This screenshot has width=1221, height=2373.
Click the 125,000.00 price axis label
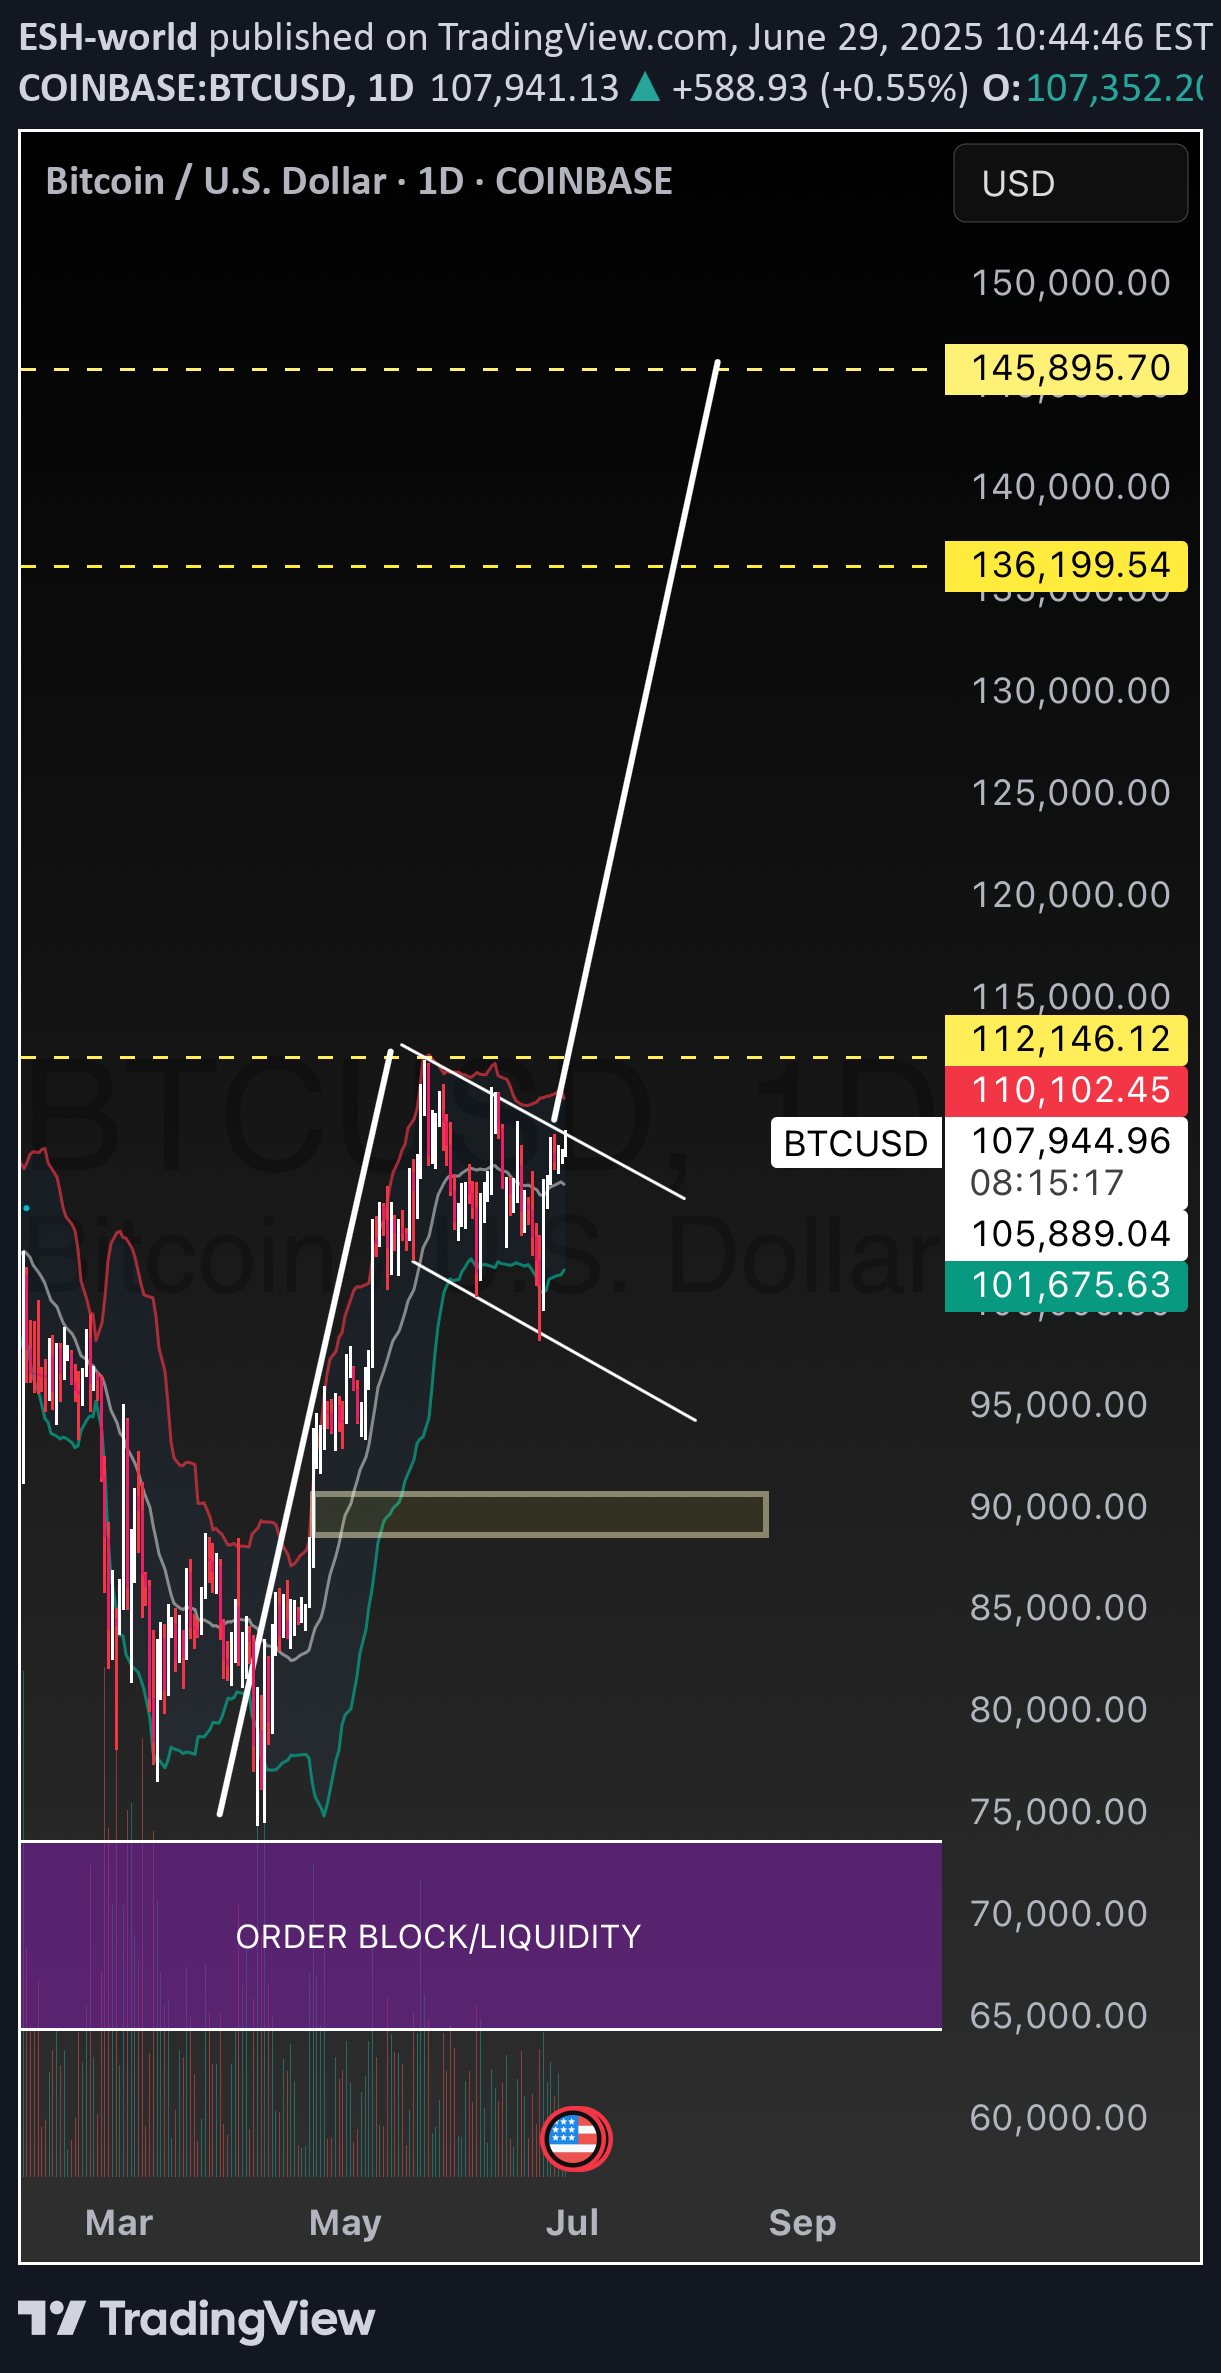tap(1071, 793)
